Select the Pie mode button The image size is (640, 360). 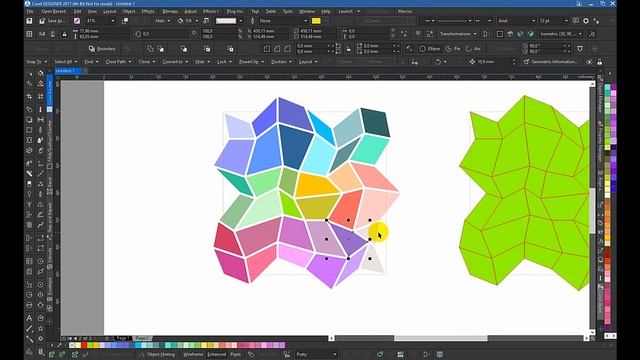(x=453, y=49)
